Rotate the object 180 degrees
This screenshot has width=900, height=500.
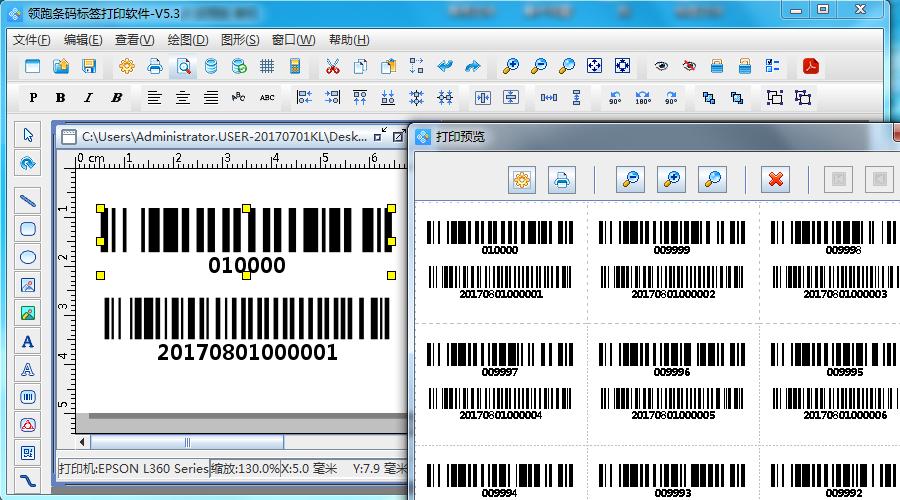pos(643,98)
